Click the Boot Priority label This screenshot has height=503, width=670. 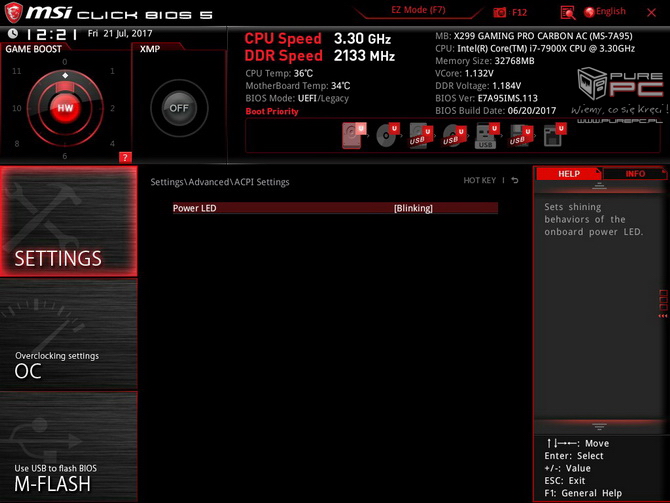272,111
